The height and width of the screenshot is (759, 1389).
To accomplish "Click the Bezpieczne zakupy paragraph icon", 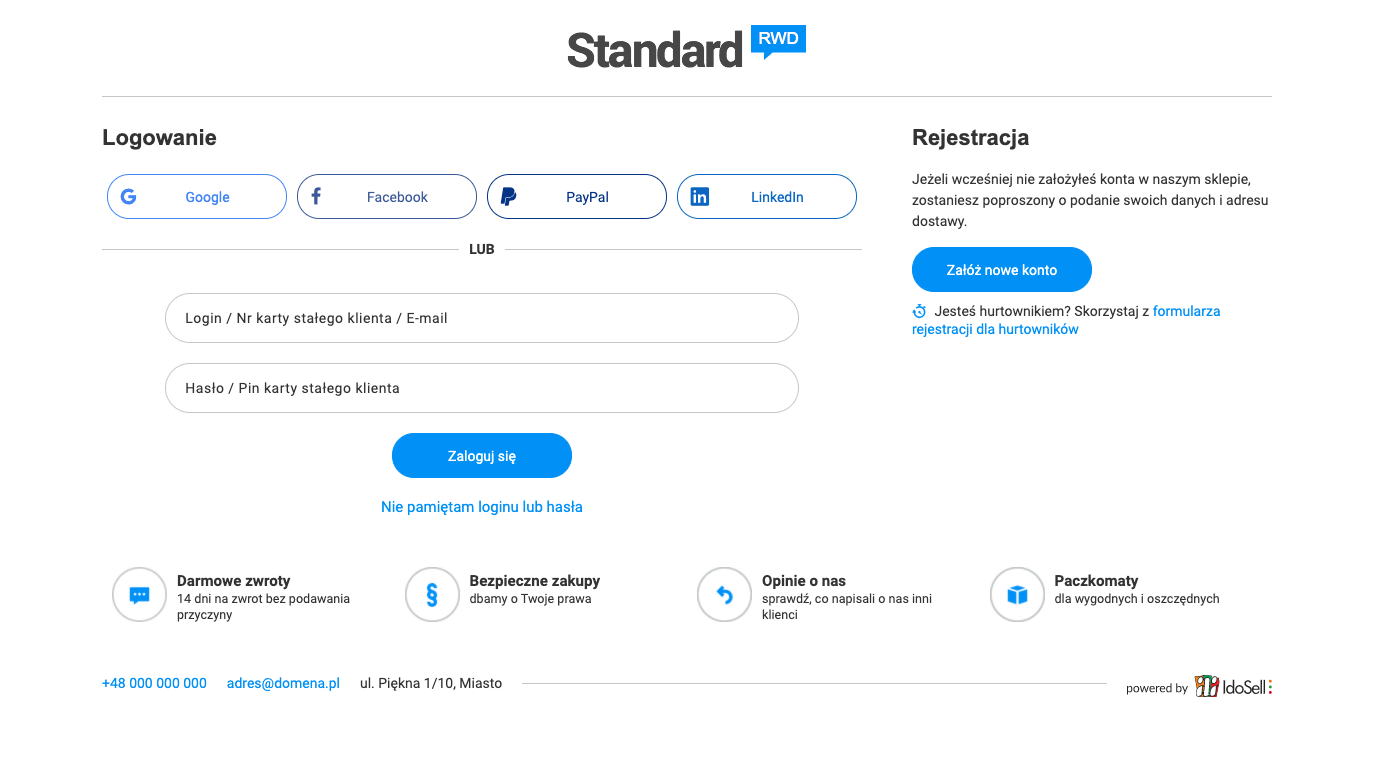I will point(432,595).
